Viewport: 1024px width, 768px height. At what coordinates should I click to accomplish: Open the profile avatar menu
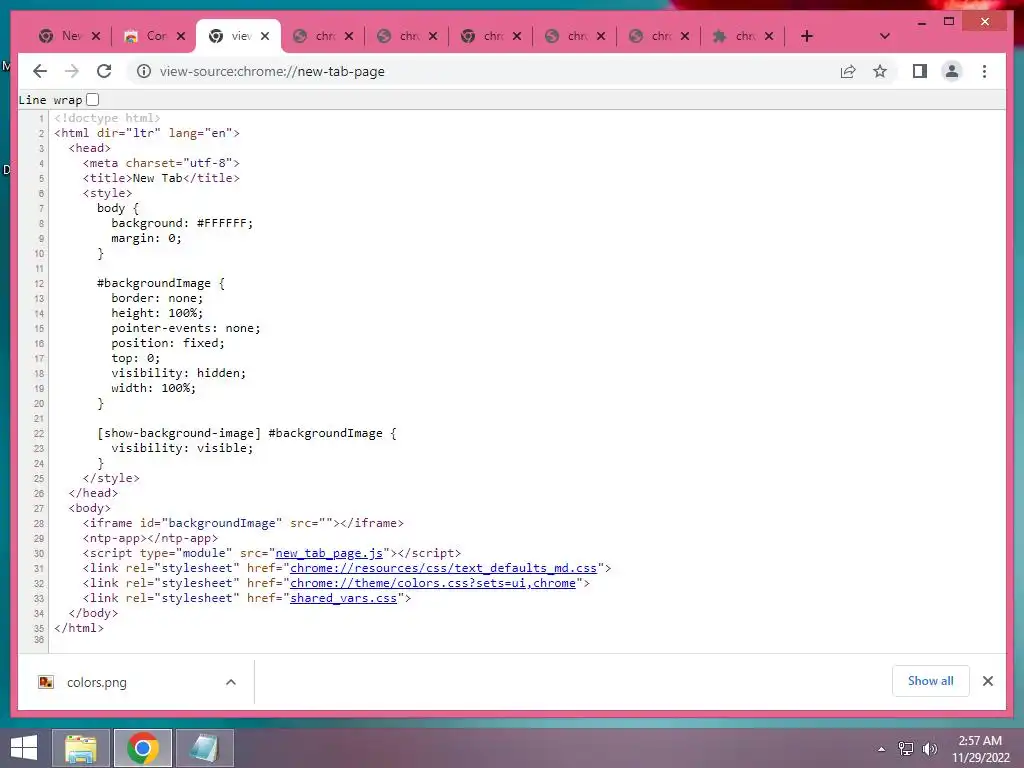pyautogui.click(x=952, y=71)
